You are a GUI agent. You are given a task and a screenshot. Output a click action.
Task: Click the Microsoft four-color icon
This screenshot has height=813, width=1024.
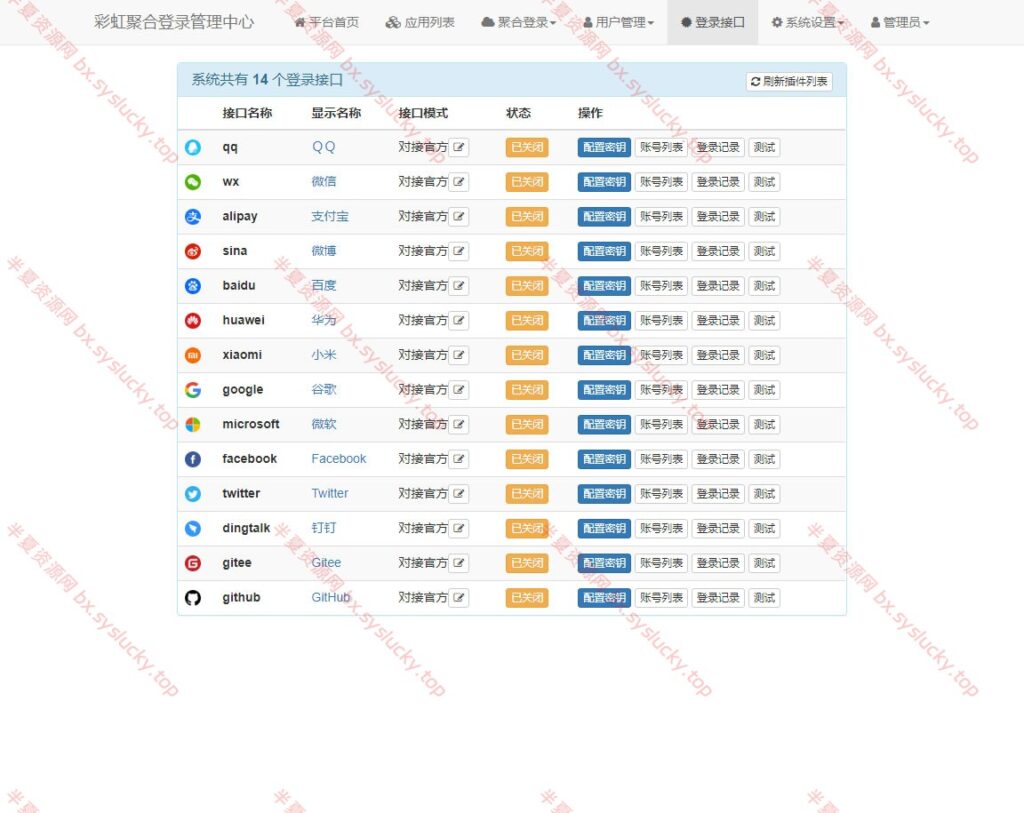(193, 424)
